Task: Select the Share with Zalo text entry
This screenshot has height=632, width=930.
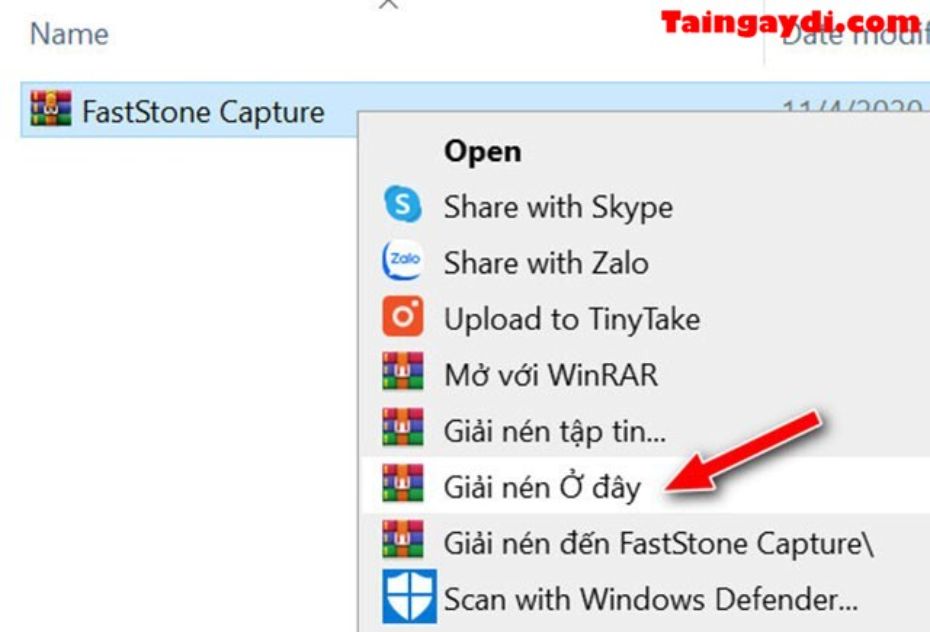Action: click(x=546, y=263)
